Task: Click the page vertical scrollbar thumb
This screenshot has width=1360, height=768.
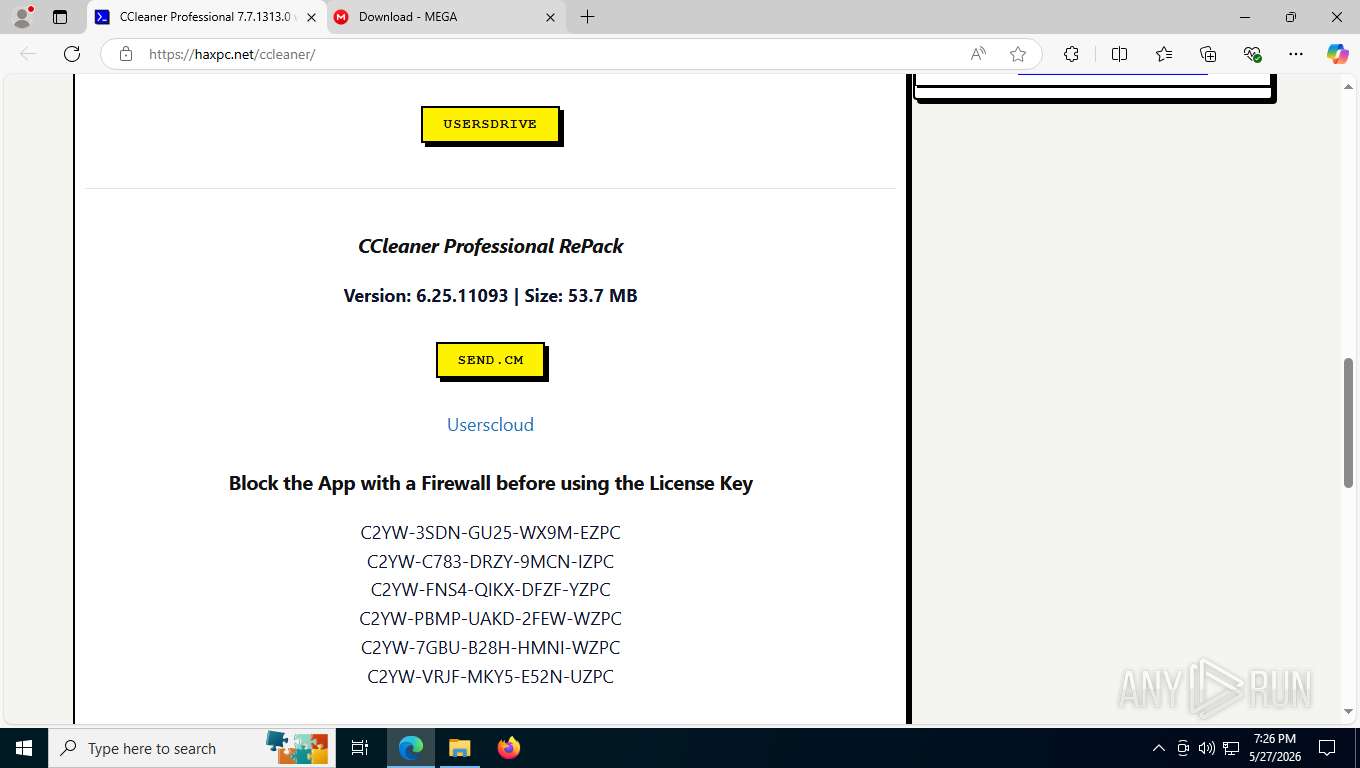Action: [1349, 422]
